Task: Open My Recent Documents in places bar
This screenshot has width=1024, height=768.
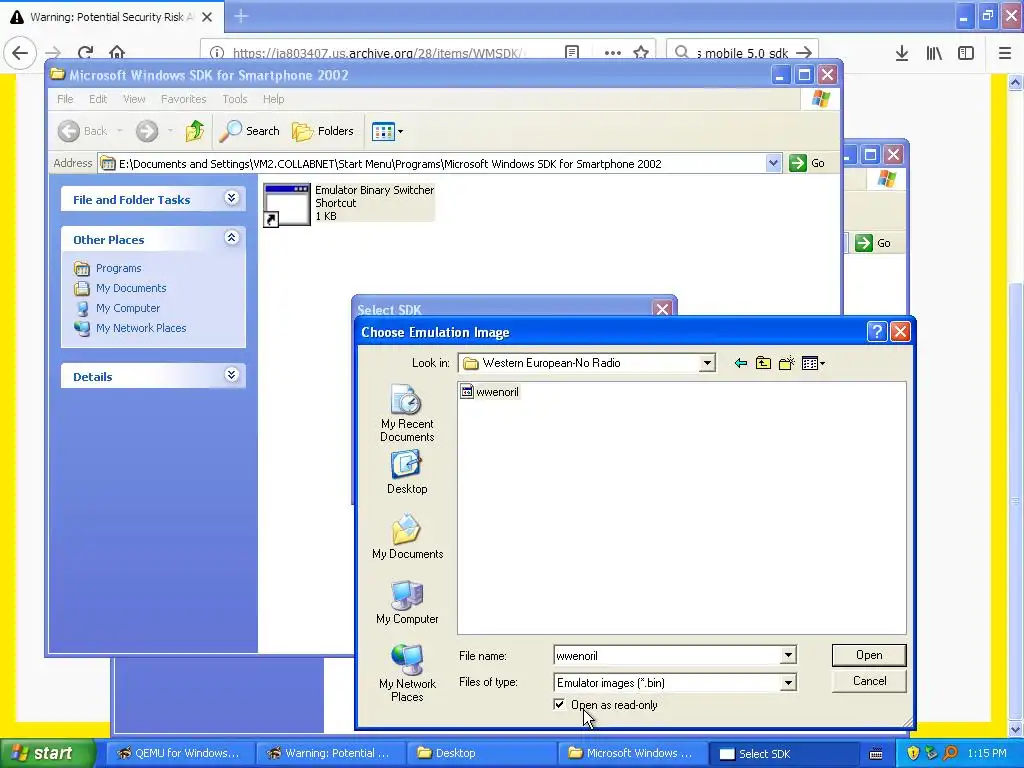Action: coord(407,413)
